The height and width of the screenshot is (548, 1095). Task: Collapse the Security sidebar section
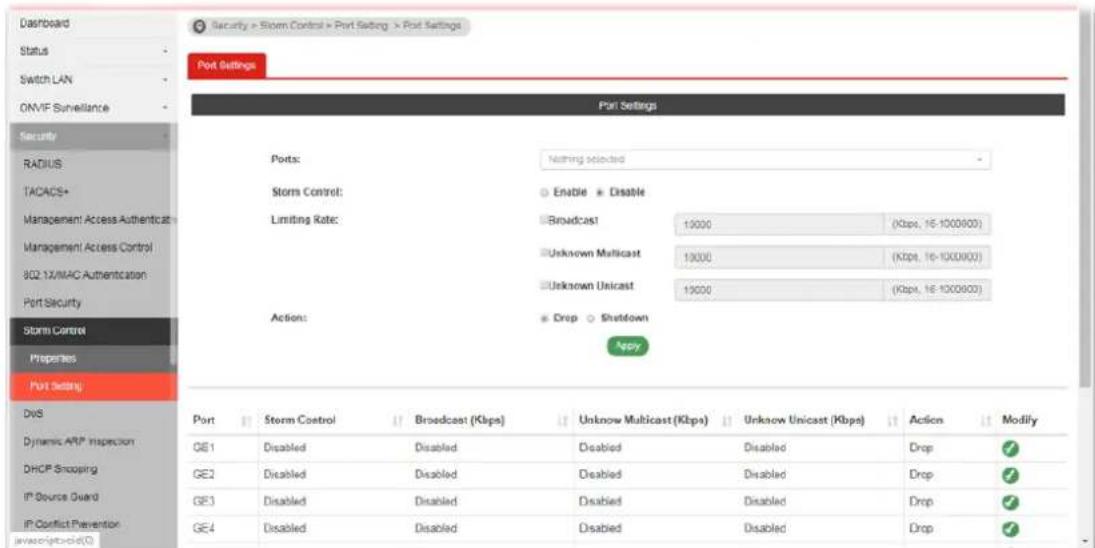(94, 136)
